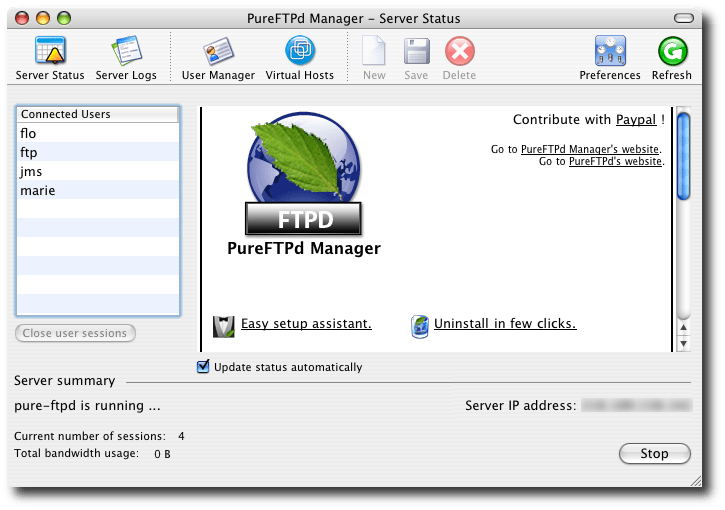Screen dimensions: 725x510
Task: Click the New document toolbar icon
Action: [x=374, y=51]
